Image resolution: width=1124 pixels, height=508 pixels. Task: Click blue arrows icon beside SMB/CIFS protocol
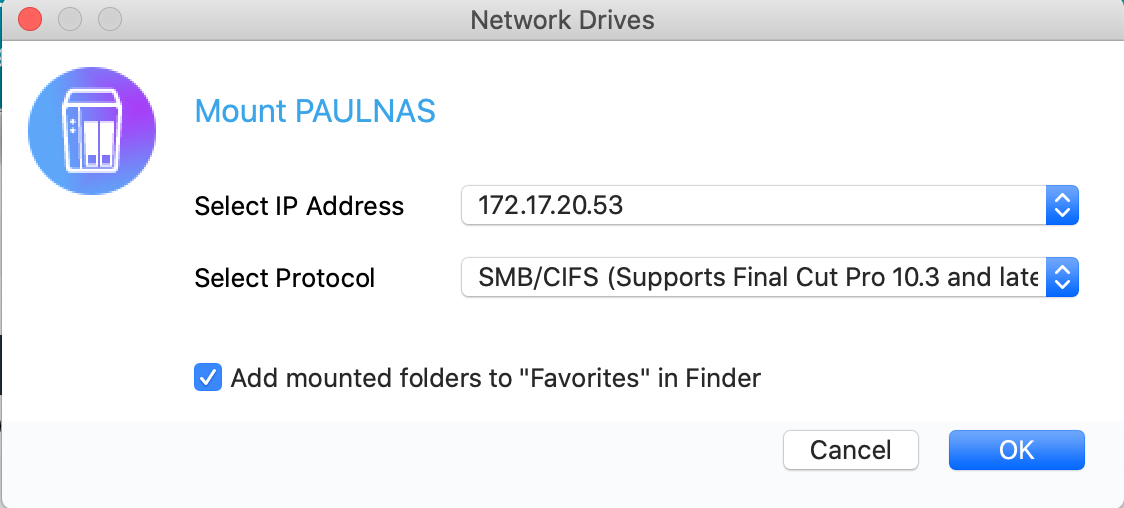1062,277
